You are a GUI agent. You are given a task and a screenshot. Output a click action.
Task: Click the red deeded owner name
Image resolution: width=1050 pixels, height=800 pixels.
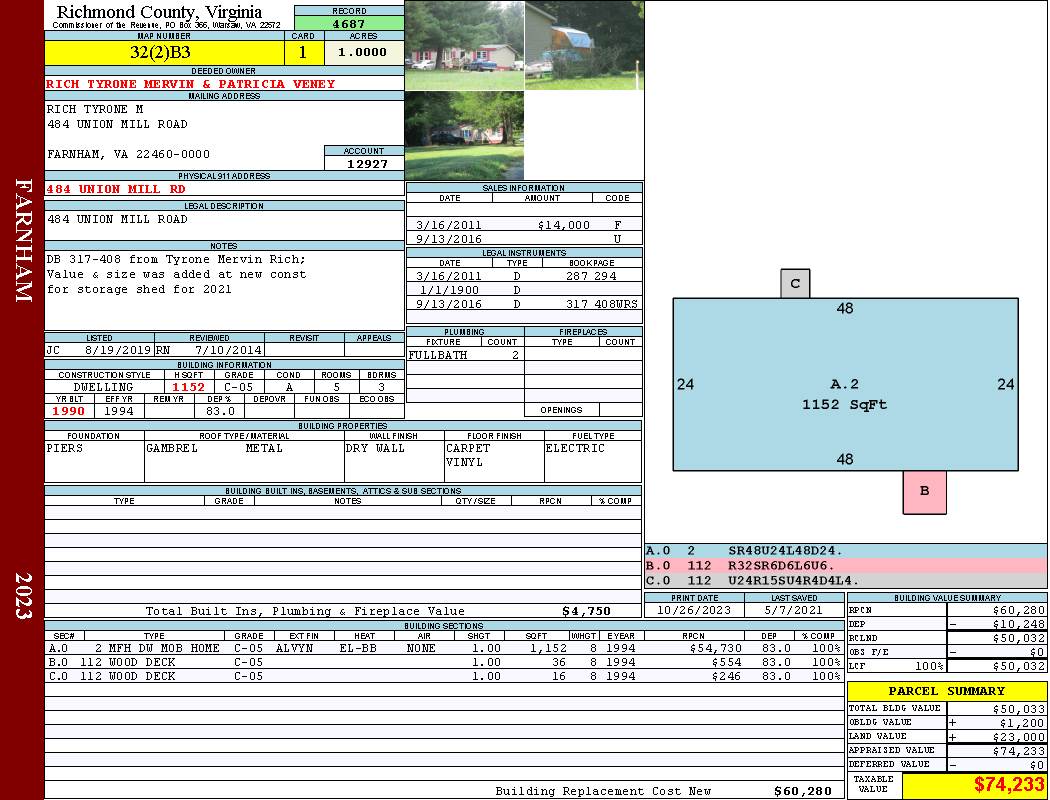[191, 84]
